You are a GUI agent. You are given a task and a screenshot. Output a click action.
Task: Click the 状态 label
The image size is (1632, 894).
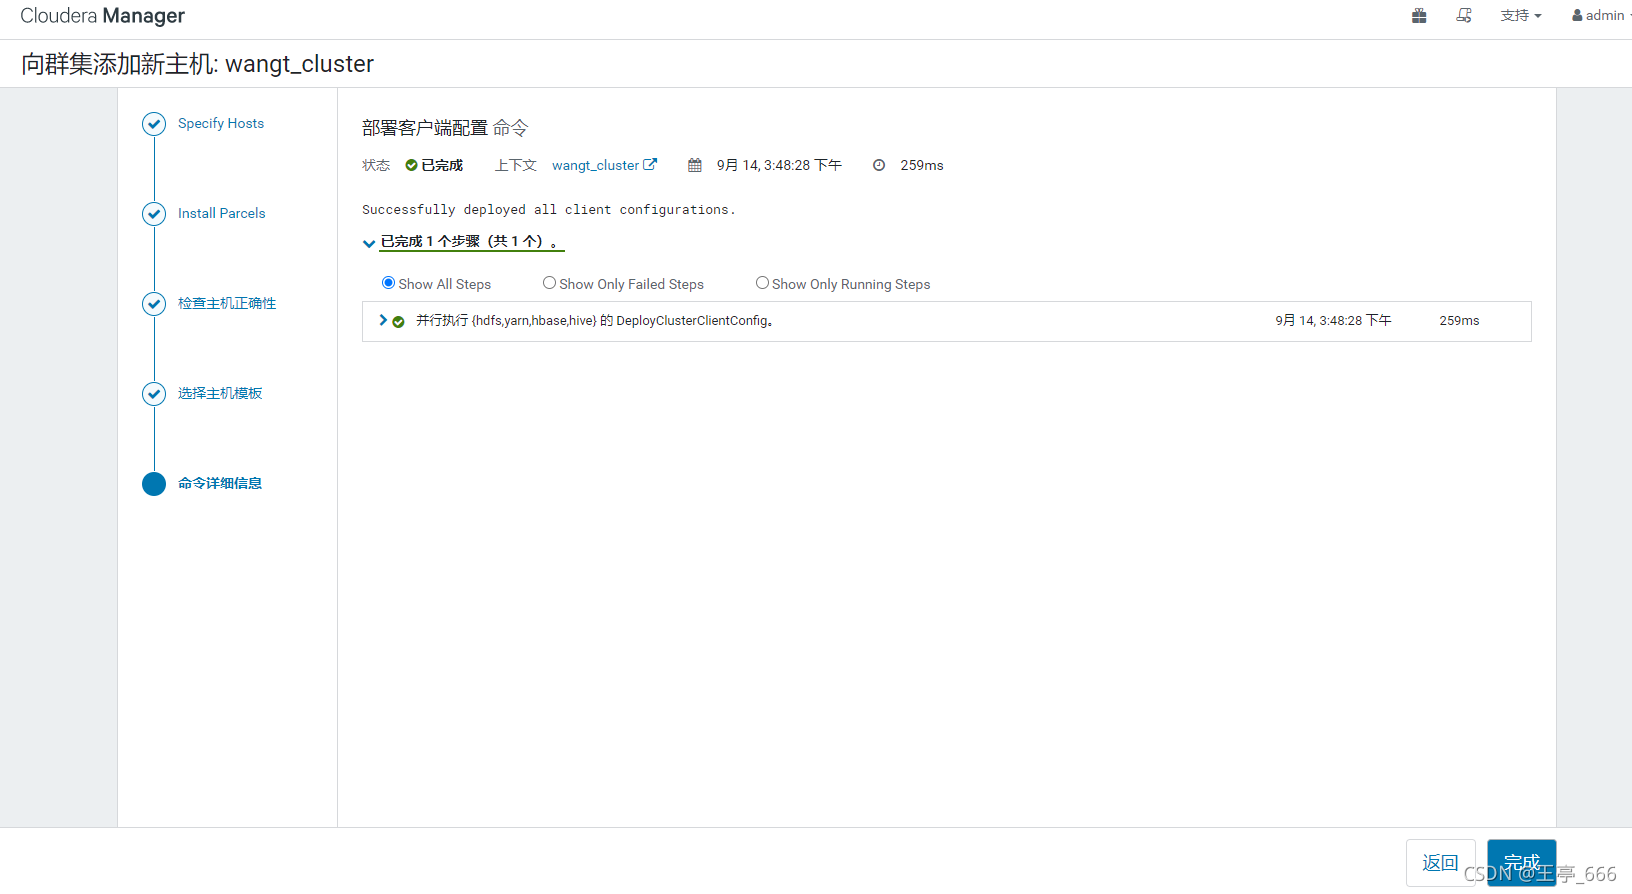(x=376, y=166)
